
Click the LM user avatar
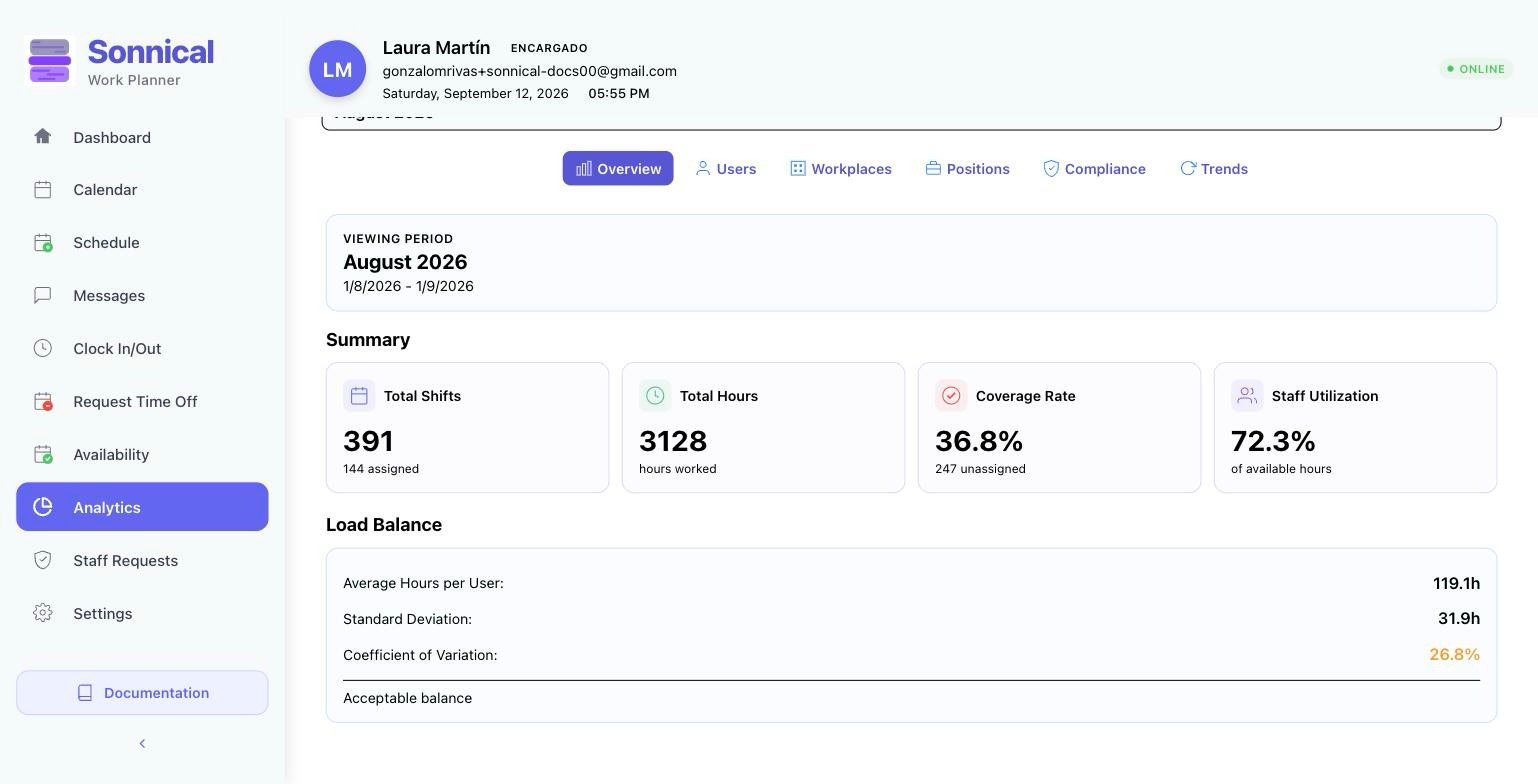pyautogui.click(x=337, y=69)
